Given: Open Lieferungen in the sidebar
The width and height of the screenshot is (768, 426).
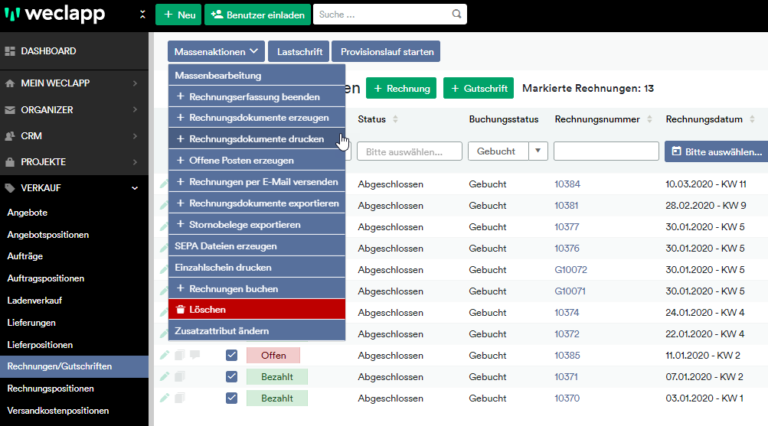Looking at the screenshot, I should [x=31, y=323].
